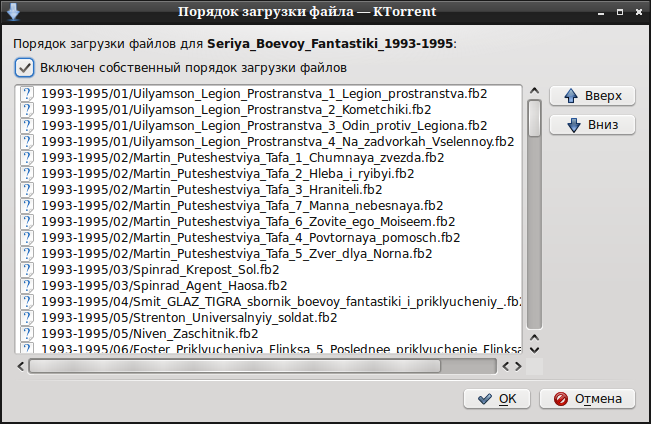Select Uilyamson_Legion_Prostranstva_1_Legion_prostranstva.fb2 row
Image resolution: width=651 pixels, height=424 pixels.
tap(269, 93)
